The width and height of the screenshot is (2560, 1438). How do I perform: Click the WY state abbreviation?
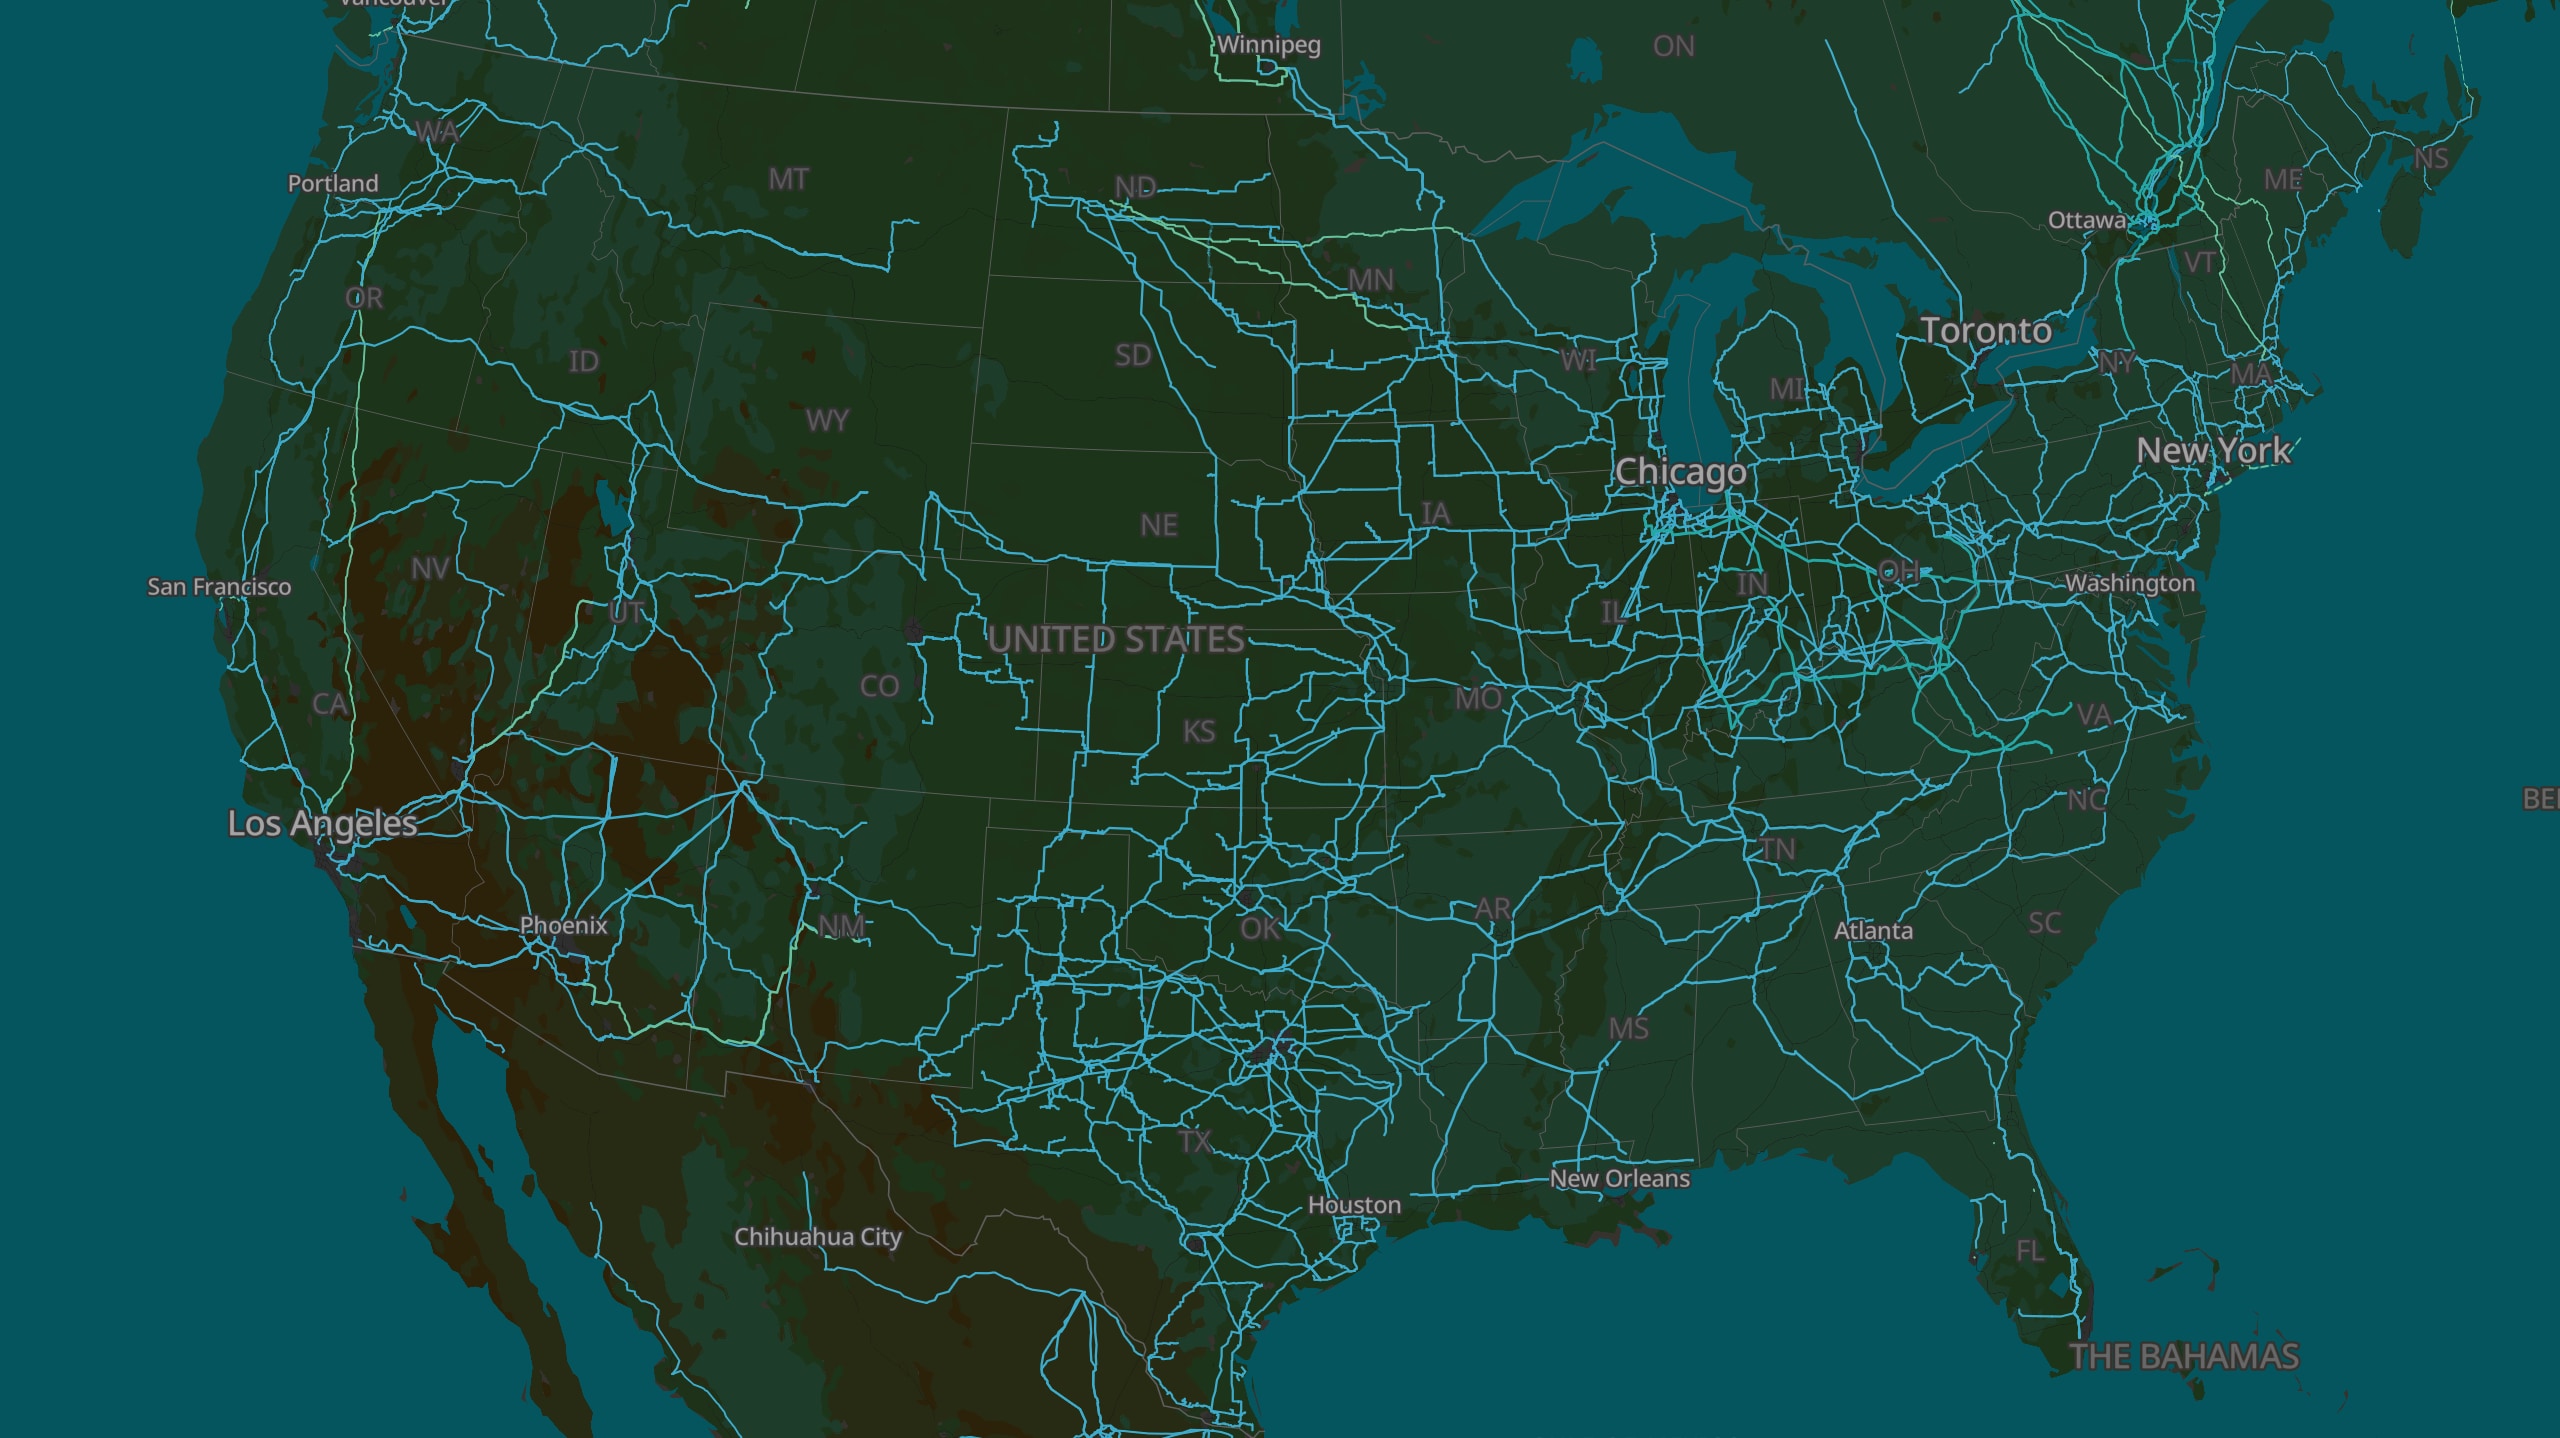(827, 420)
